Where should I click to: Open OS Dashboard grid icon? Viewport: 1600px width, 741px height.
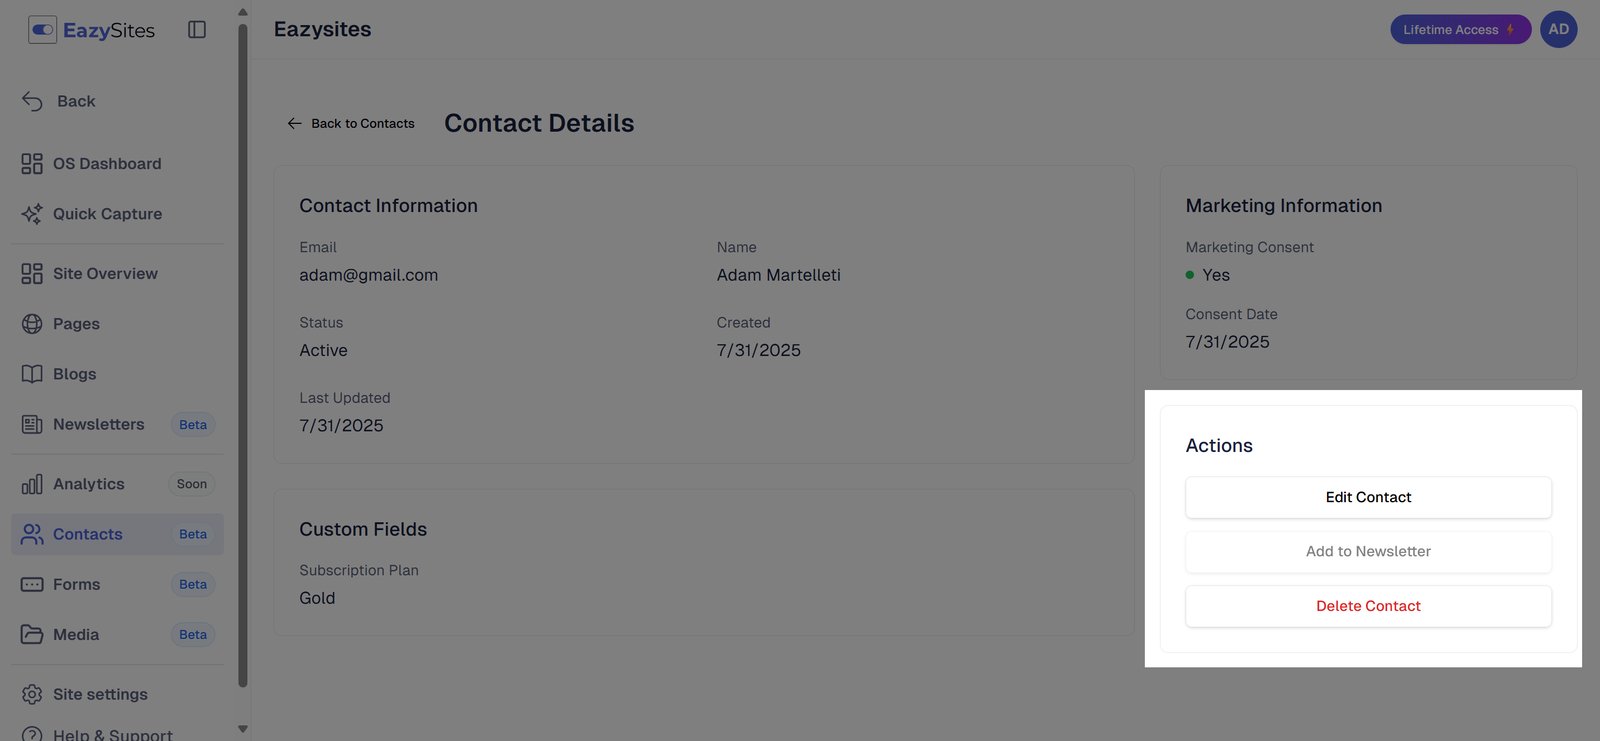[x=32, y=164]
